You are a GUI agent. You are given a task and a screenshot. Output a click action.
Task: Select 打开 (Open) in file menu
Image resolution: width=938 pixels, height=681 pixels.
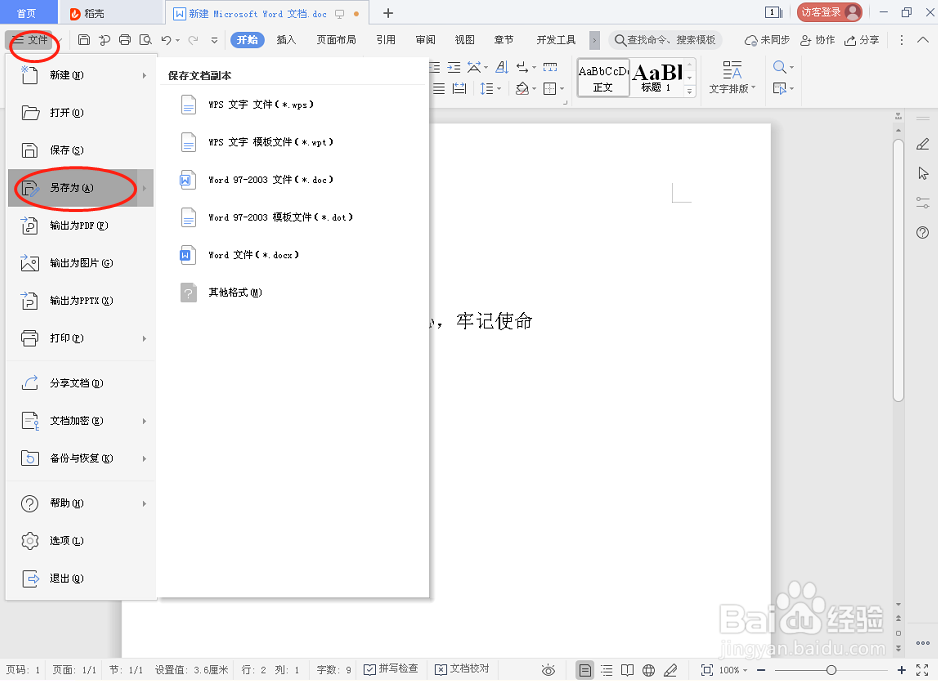coord(81,113)
